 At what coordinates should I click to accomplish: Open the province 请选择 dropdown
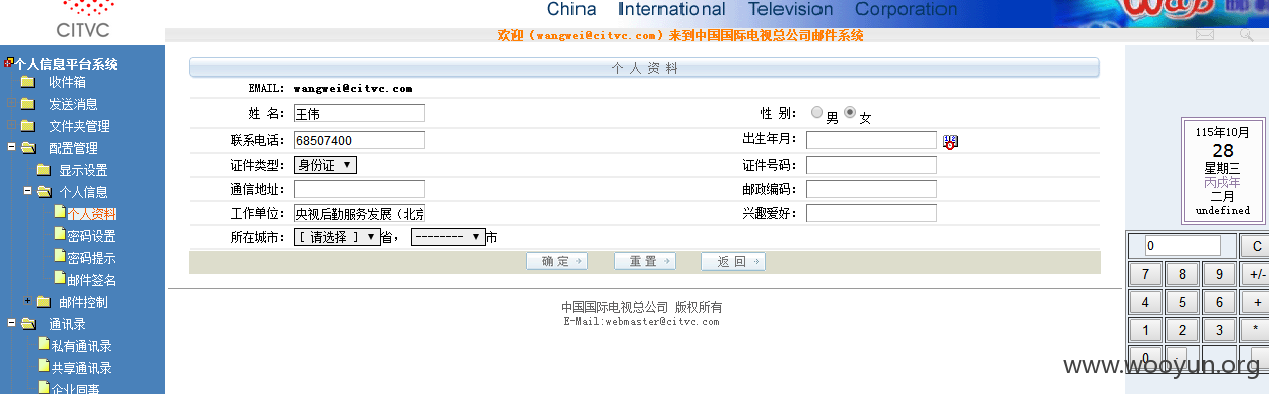[x=337, y=237]
